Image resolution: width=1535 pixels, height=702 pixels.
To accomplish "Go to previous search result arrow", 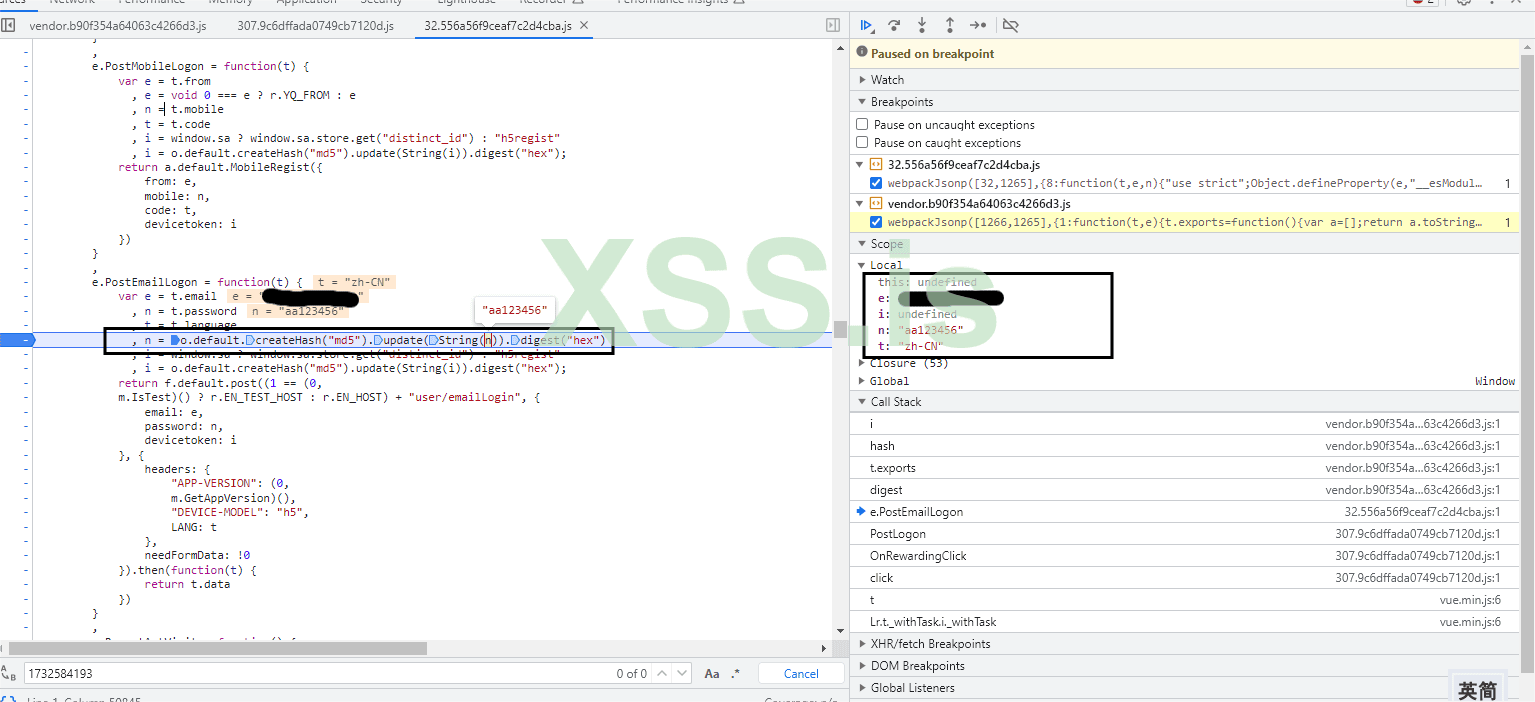I will tap(660, 674).
